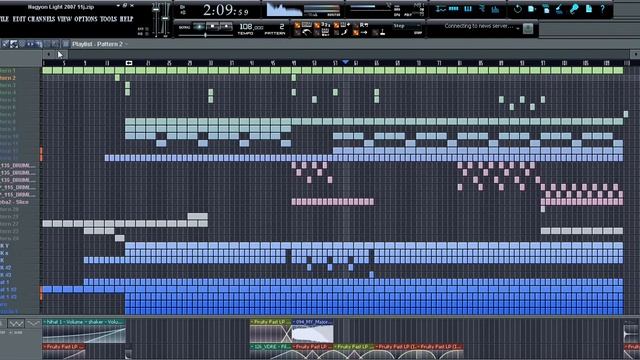Open the Mixer window icon

495,9
